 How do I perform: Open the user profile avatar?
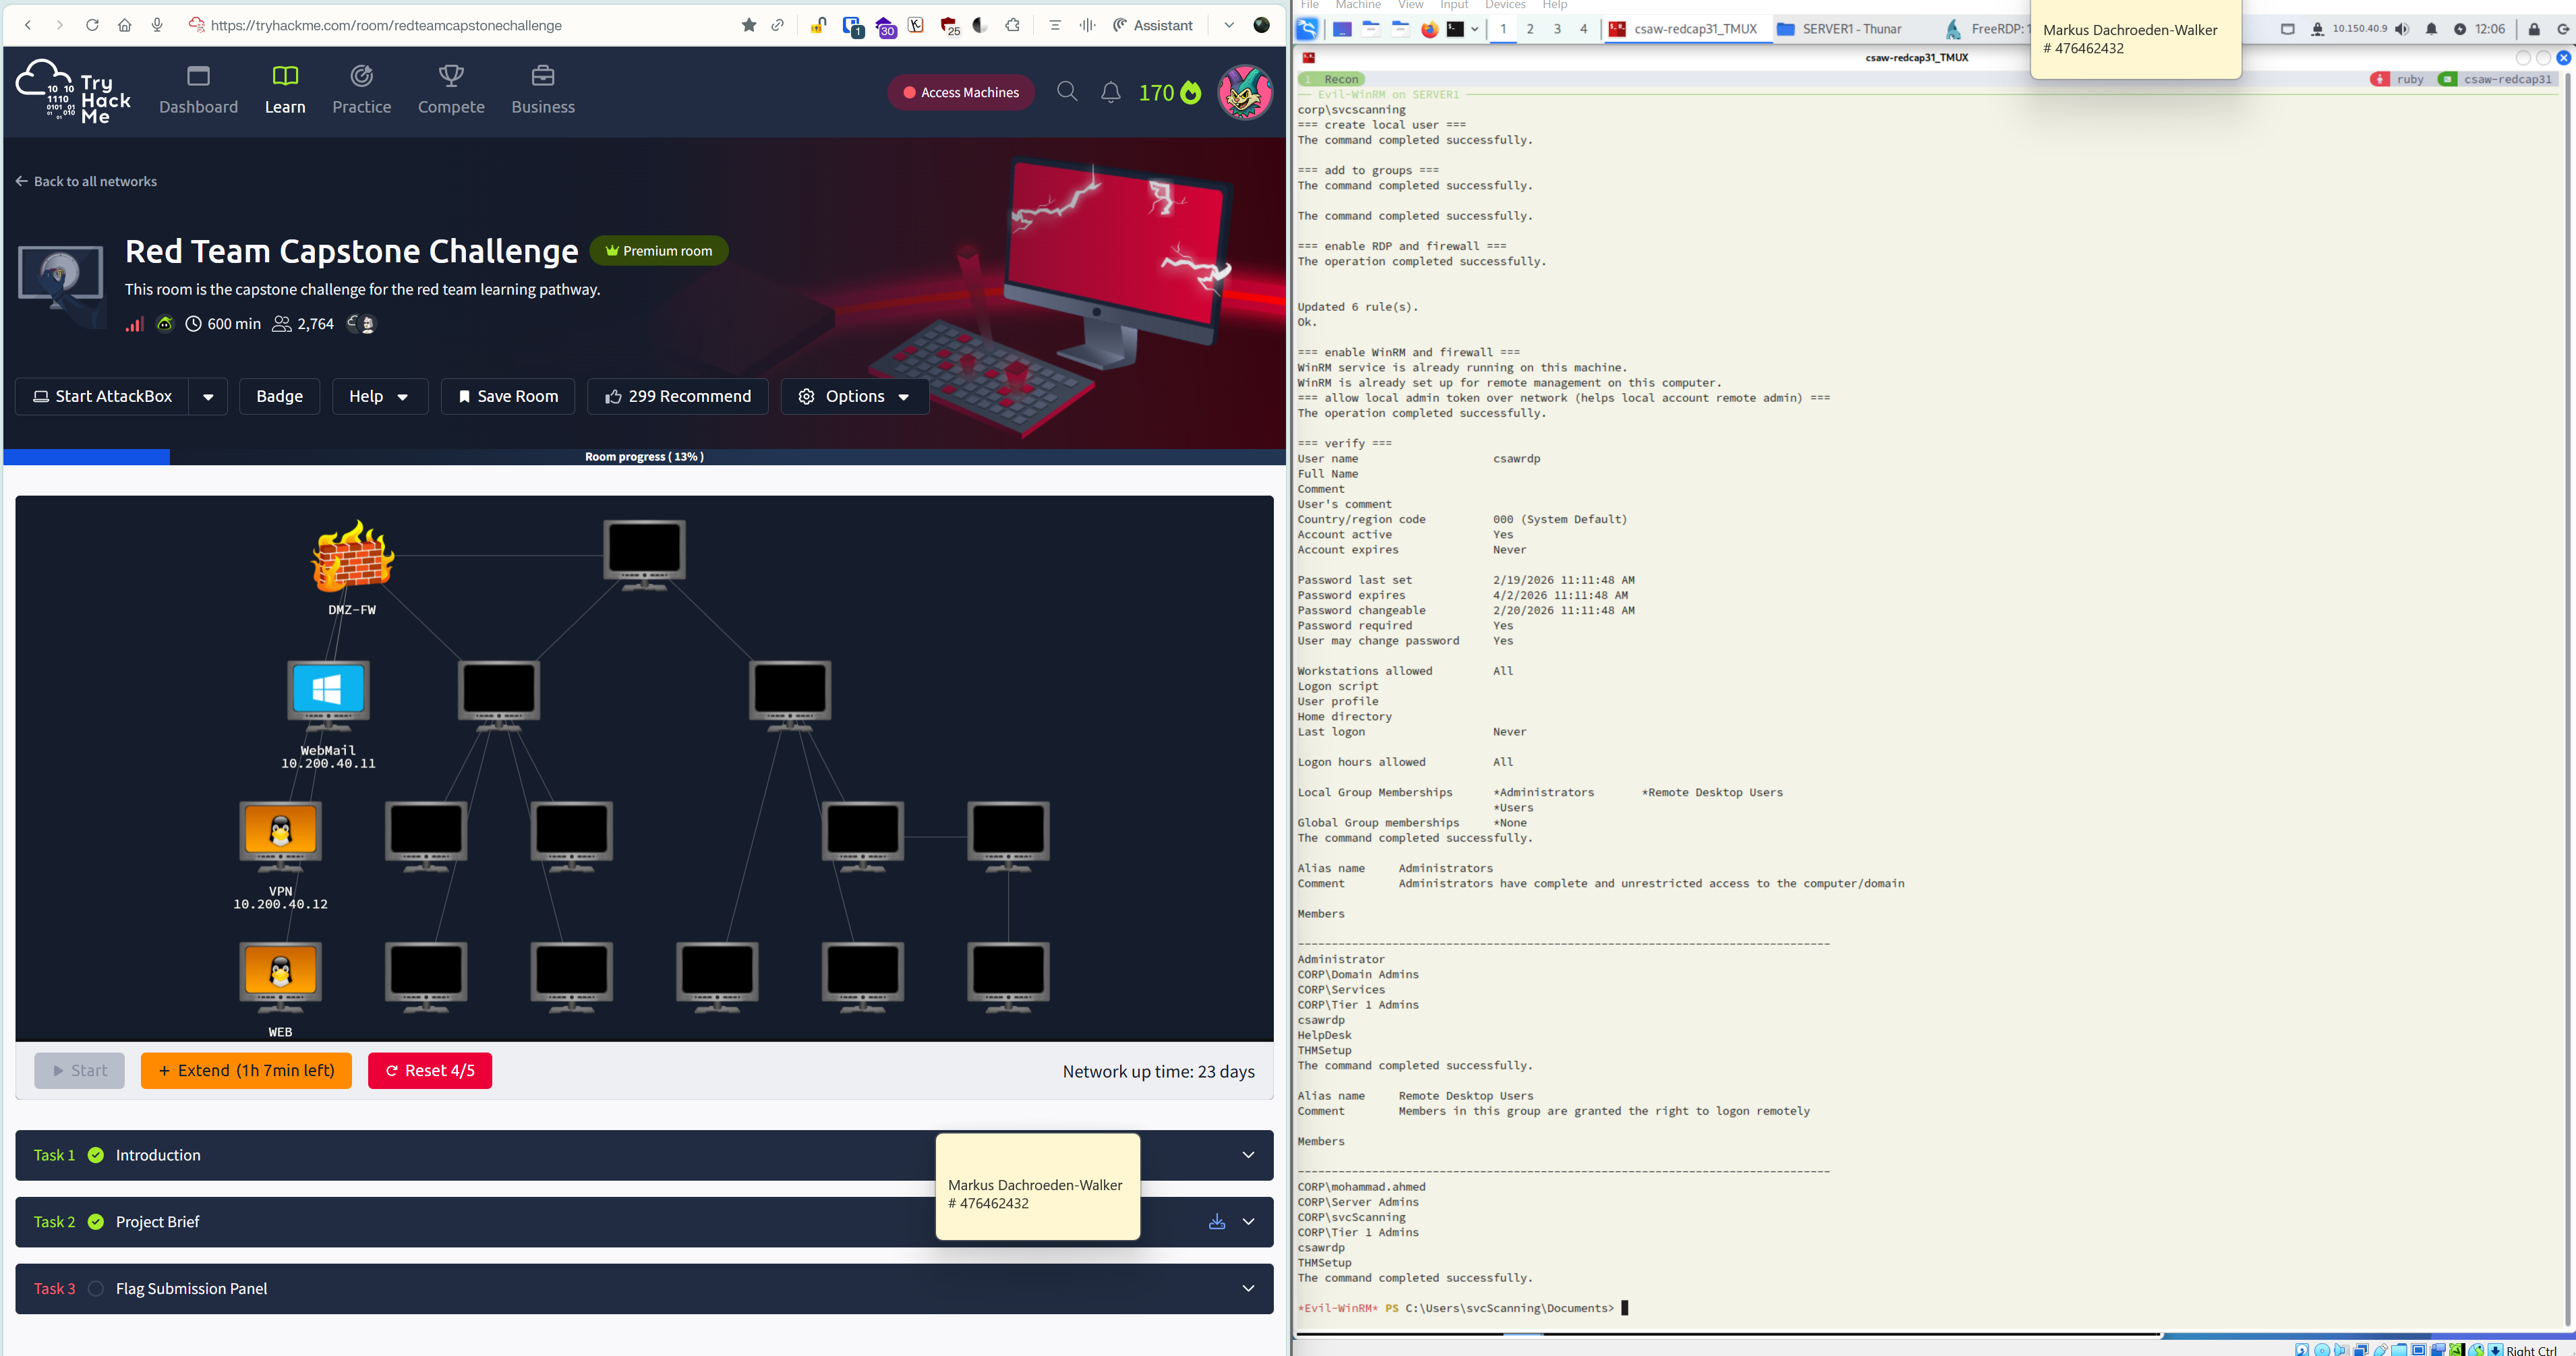tap(1244, 92)
